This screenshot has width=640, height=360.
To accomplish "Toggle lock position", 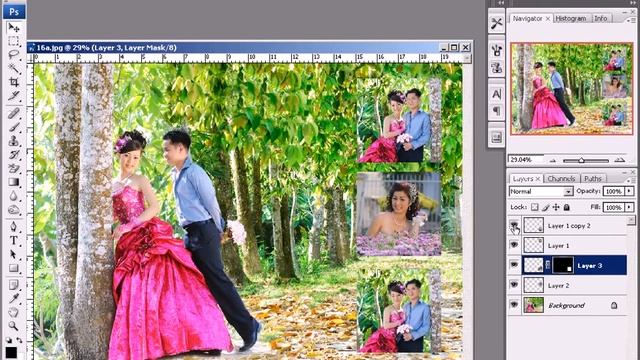I will (x=556, y=207).
